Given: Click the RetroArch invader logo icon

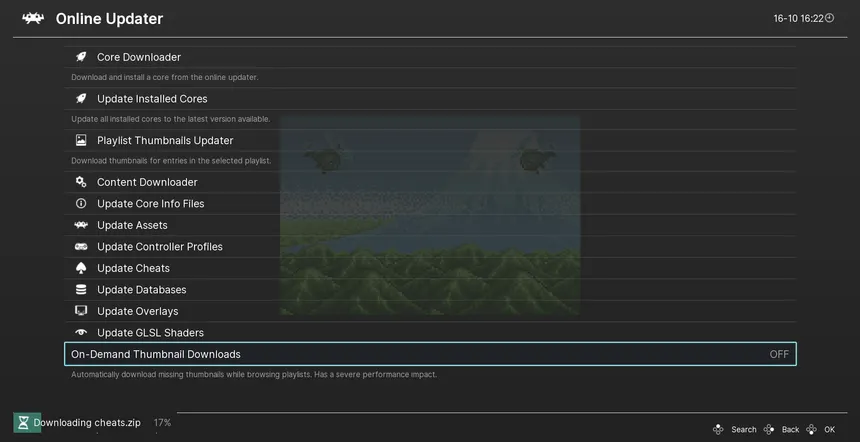Looking at the screenshot, I should pyautogui.click(x=33, y=19).
